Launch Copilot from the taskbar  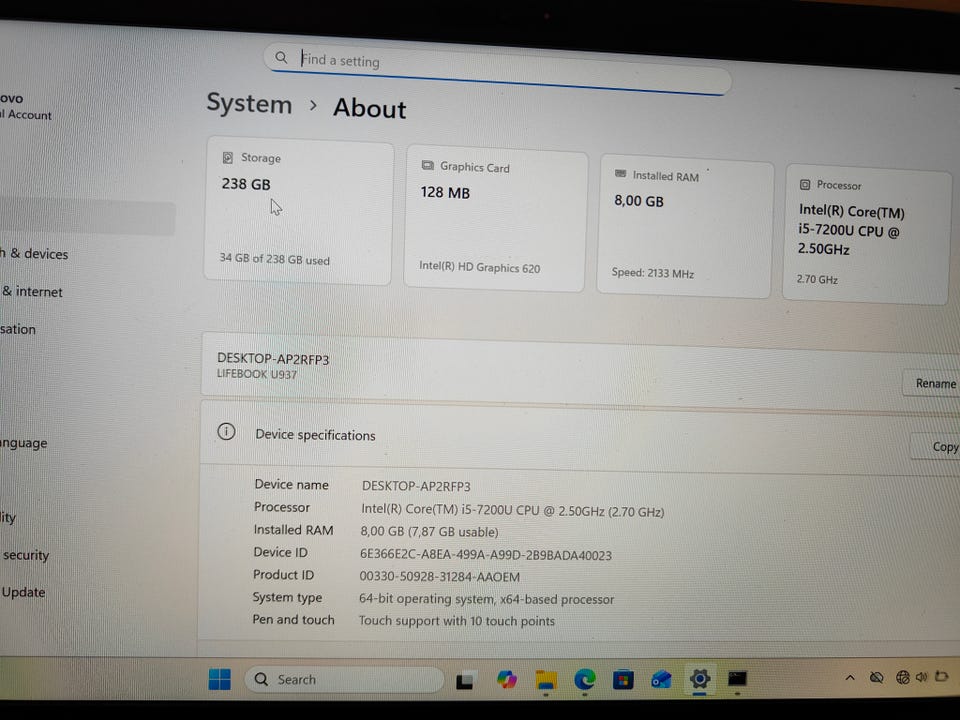point(506,679)
